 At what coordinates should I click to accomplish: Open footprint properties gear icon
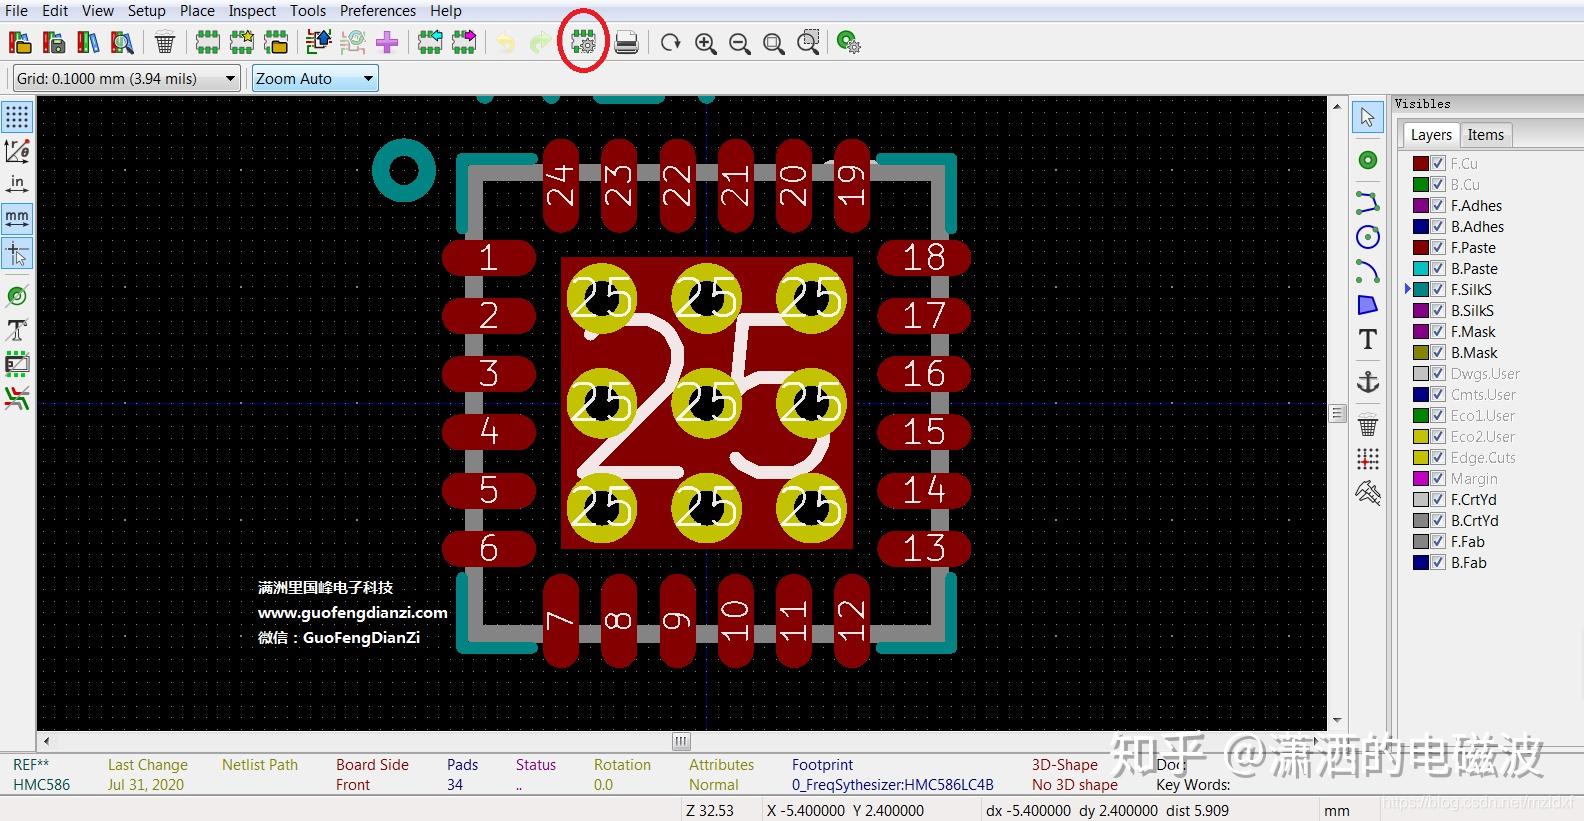coord(583,42)
